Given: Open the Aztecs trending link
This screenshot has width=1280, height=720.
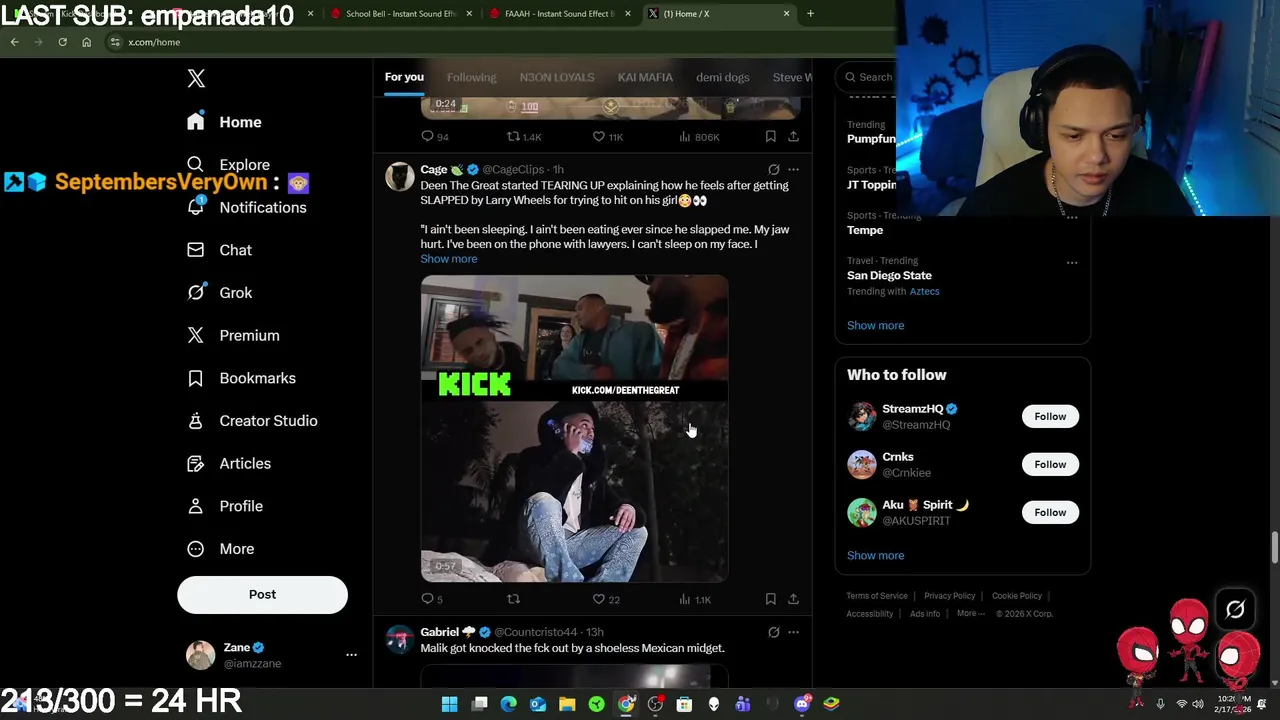Looking at the screenshot, I should pos(924,292).
